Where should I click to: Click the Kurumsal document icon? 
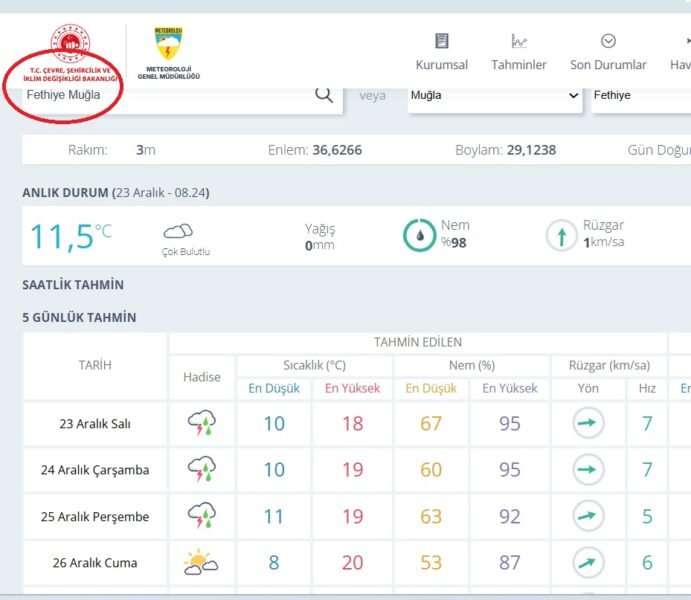point(441,41)
